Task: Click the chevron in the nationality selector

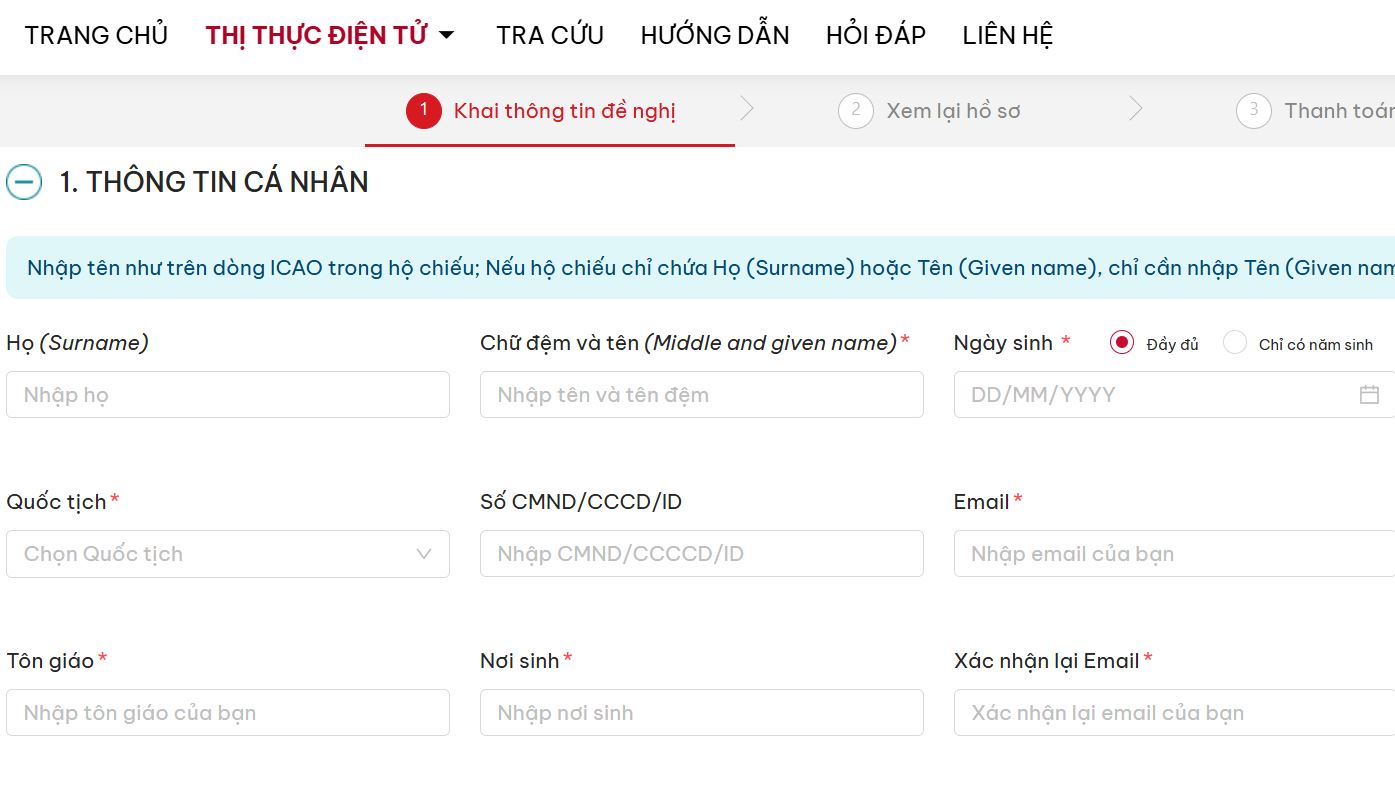Action: [423, 553]
